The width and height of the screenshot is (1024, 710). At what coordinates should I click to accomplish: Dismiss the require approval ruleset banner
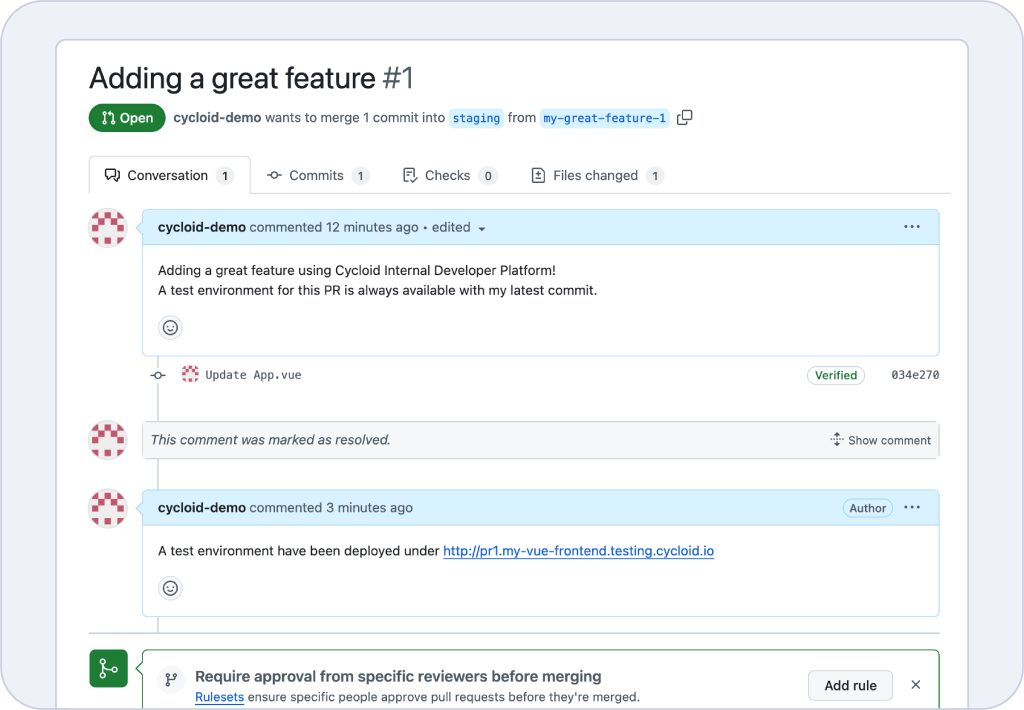coord(916,685)
